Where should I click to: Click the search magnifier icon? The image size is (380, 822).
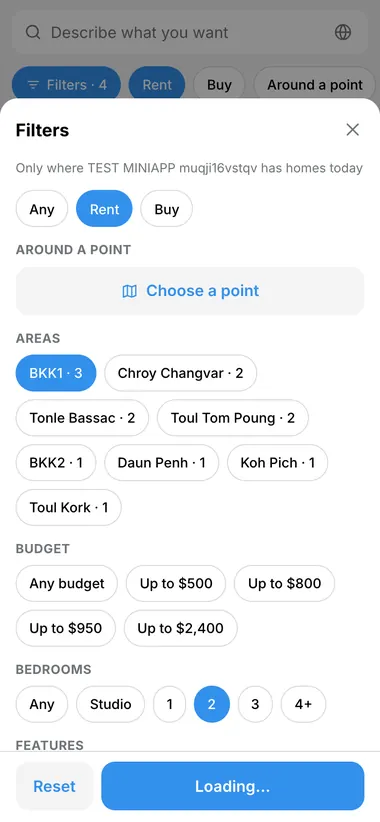tap(33, 33)
